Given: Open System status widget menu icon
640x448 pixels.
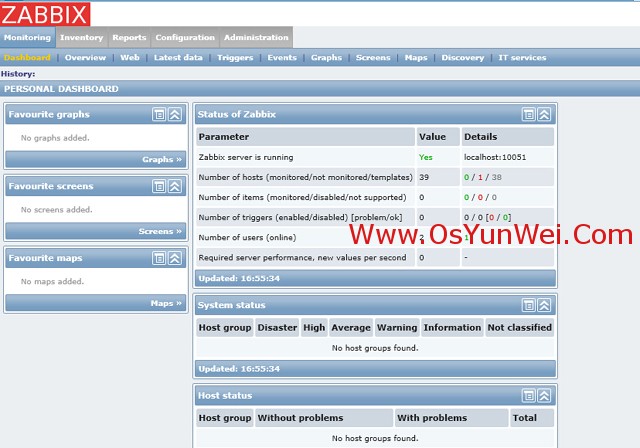Looking at the screenshot, I should coord(529,306).
